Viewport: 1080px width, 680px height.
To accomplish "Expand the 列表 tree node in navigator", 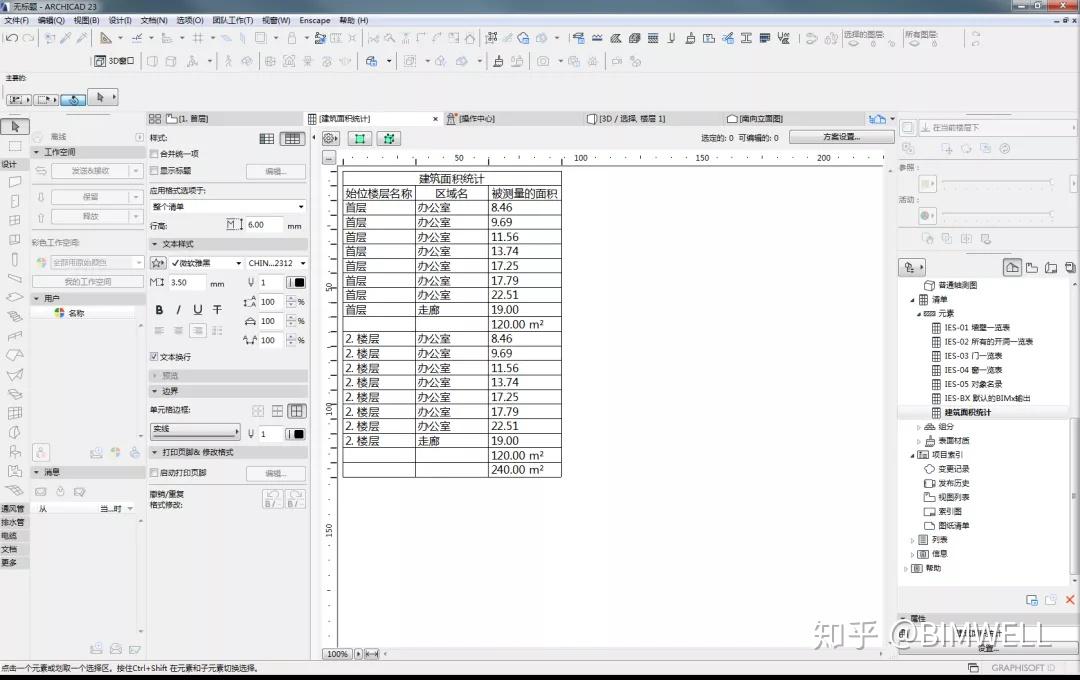I will coord(913,540).
